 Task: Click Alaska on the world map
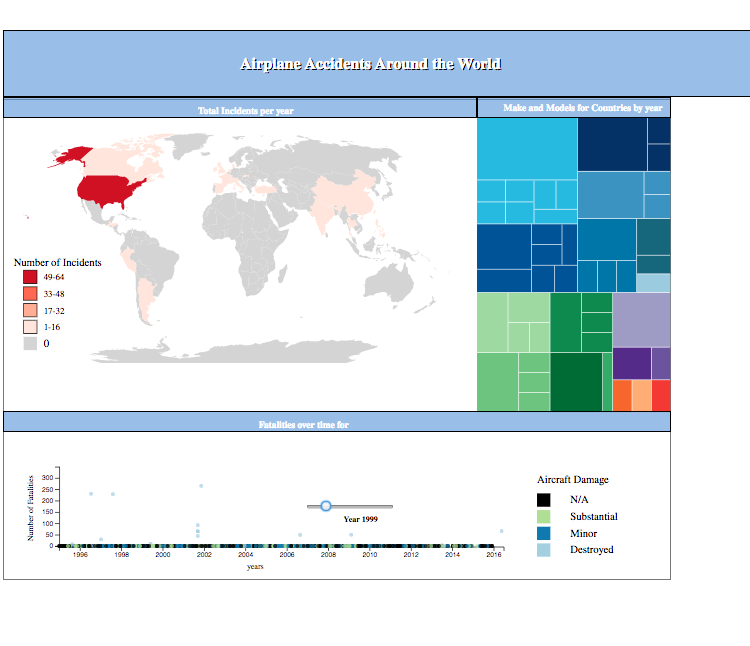(x=72, y=155)
